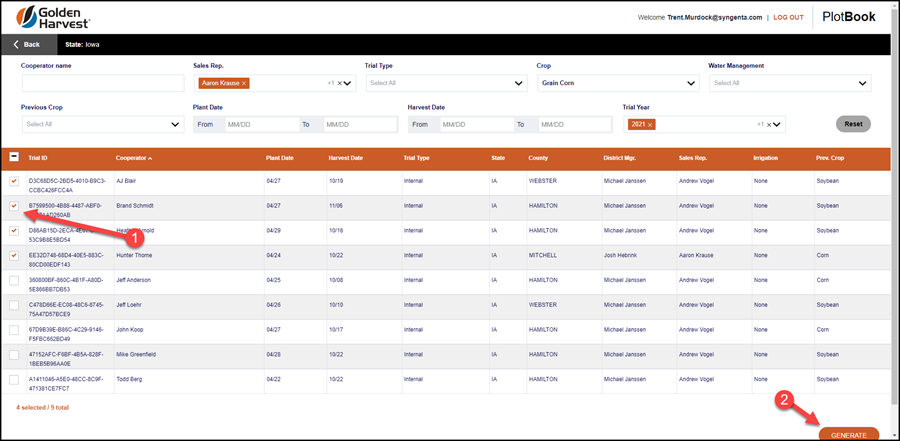The height and width of the screenshot is (441, 900).
Task: Click the Harvest Date column header
Action: (x=345, y=158)
